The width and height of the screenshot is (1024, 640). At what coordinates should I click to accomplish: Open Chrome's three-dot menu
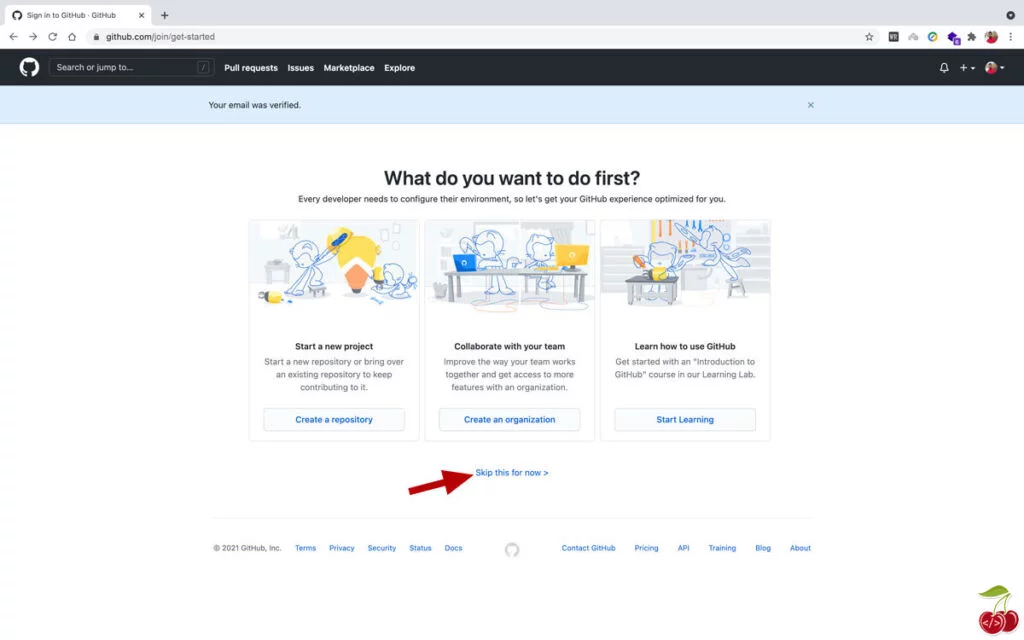coord(1011,36)
